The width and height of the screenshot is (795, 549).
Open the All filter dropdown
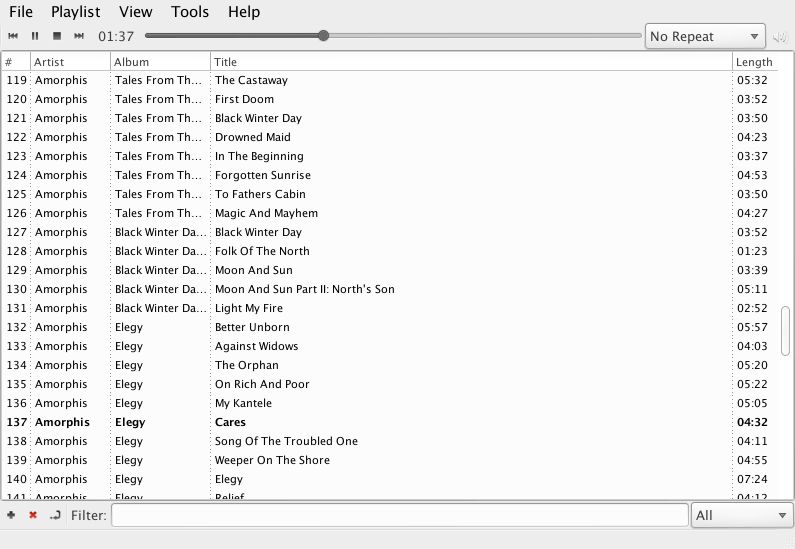[742, 516]
